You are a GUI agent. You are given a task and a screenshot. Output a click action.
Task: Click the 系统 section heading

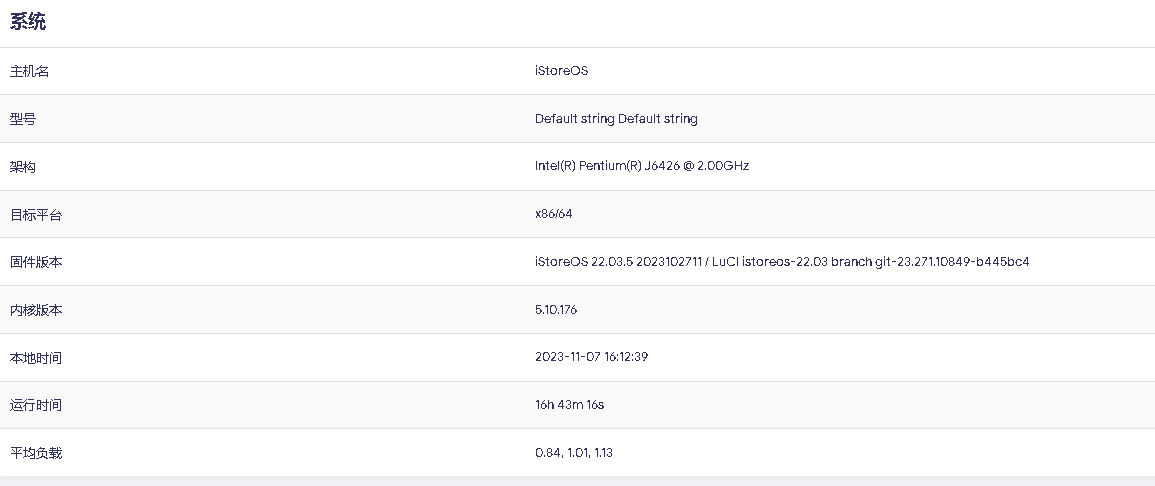(28, 23)
